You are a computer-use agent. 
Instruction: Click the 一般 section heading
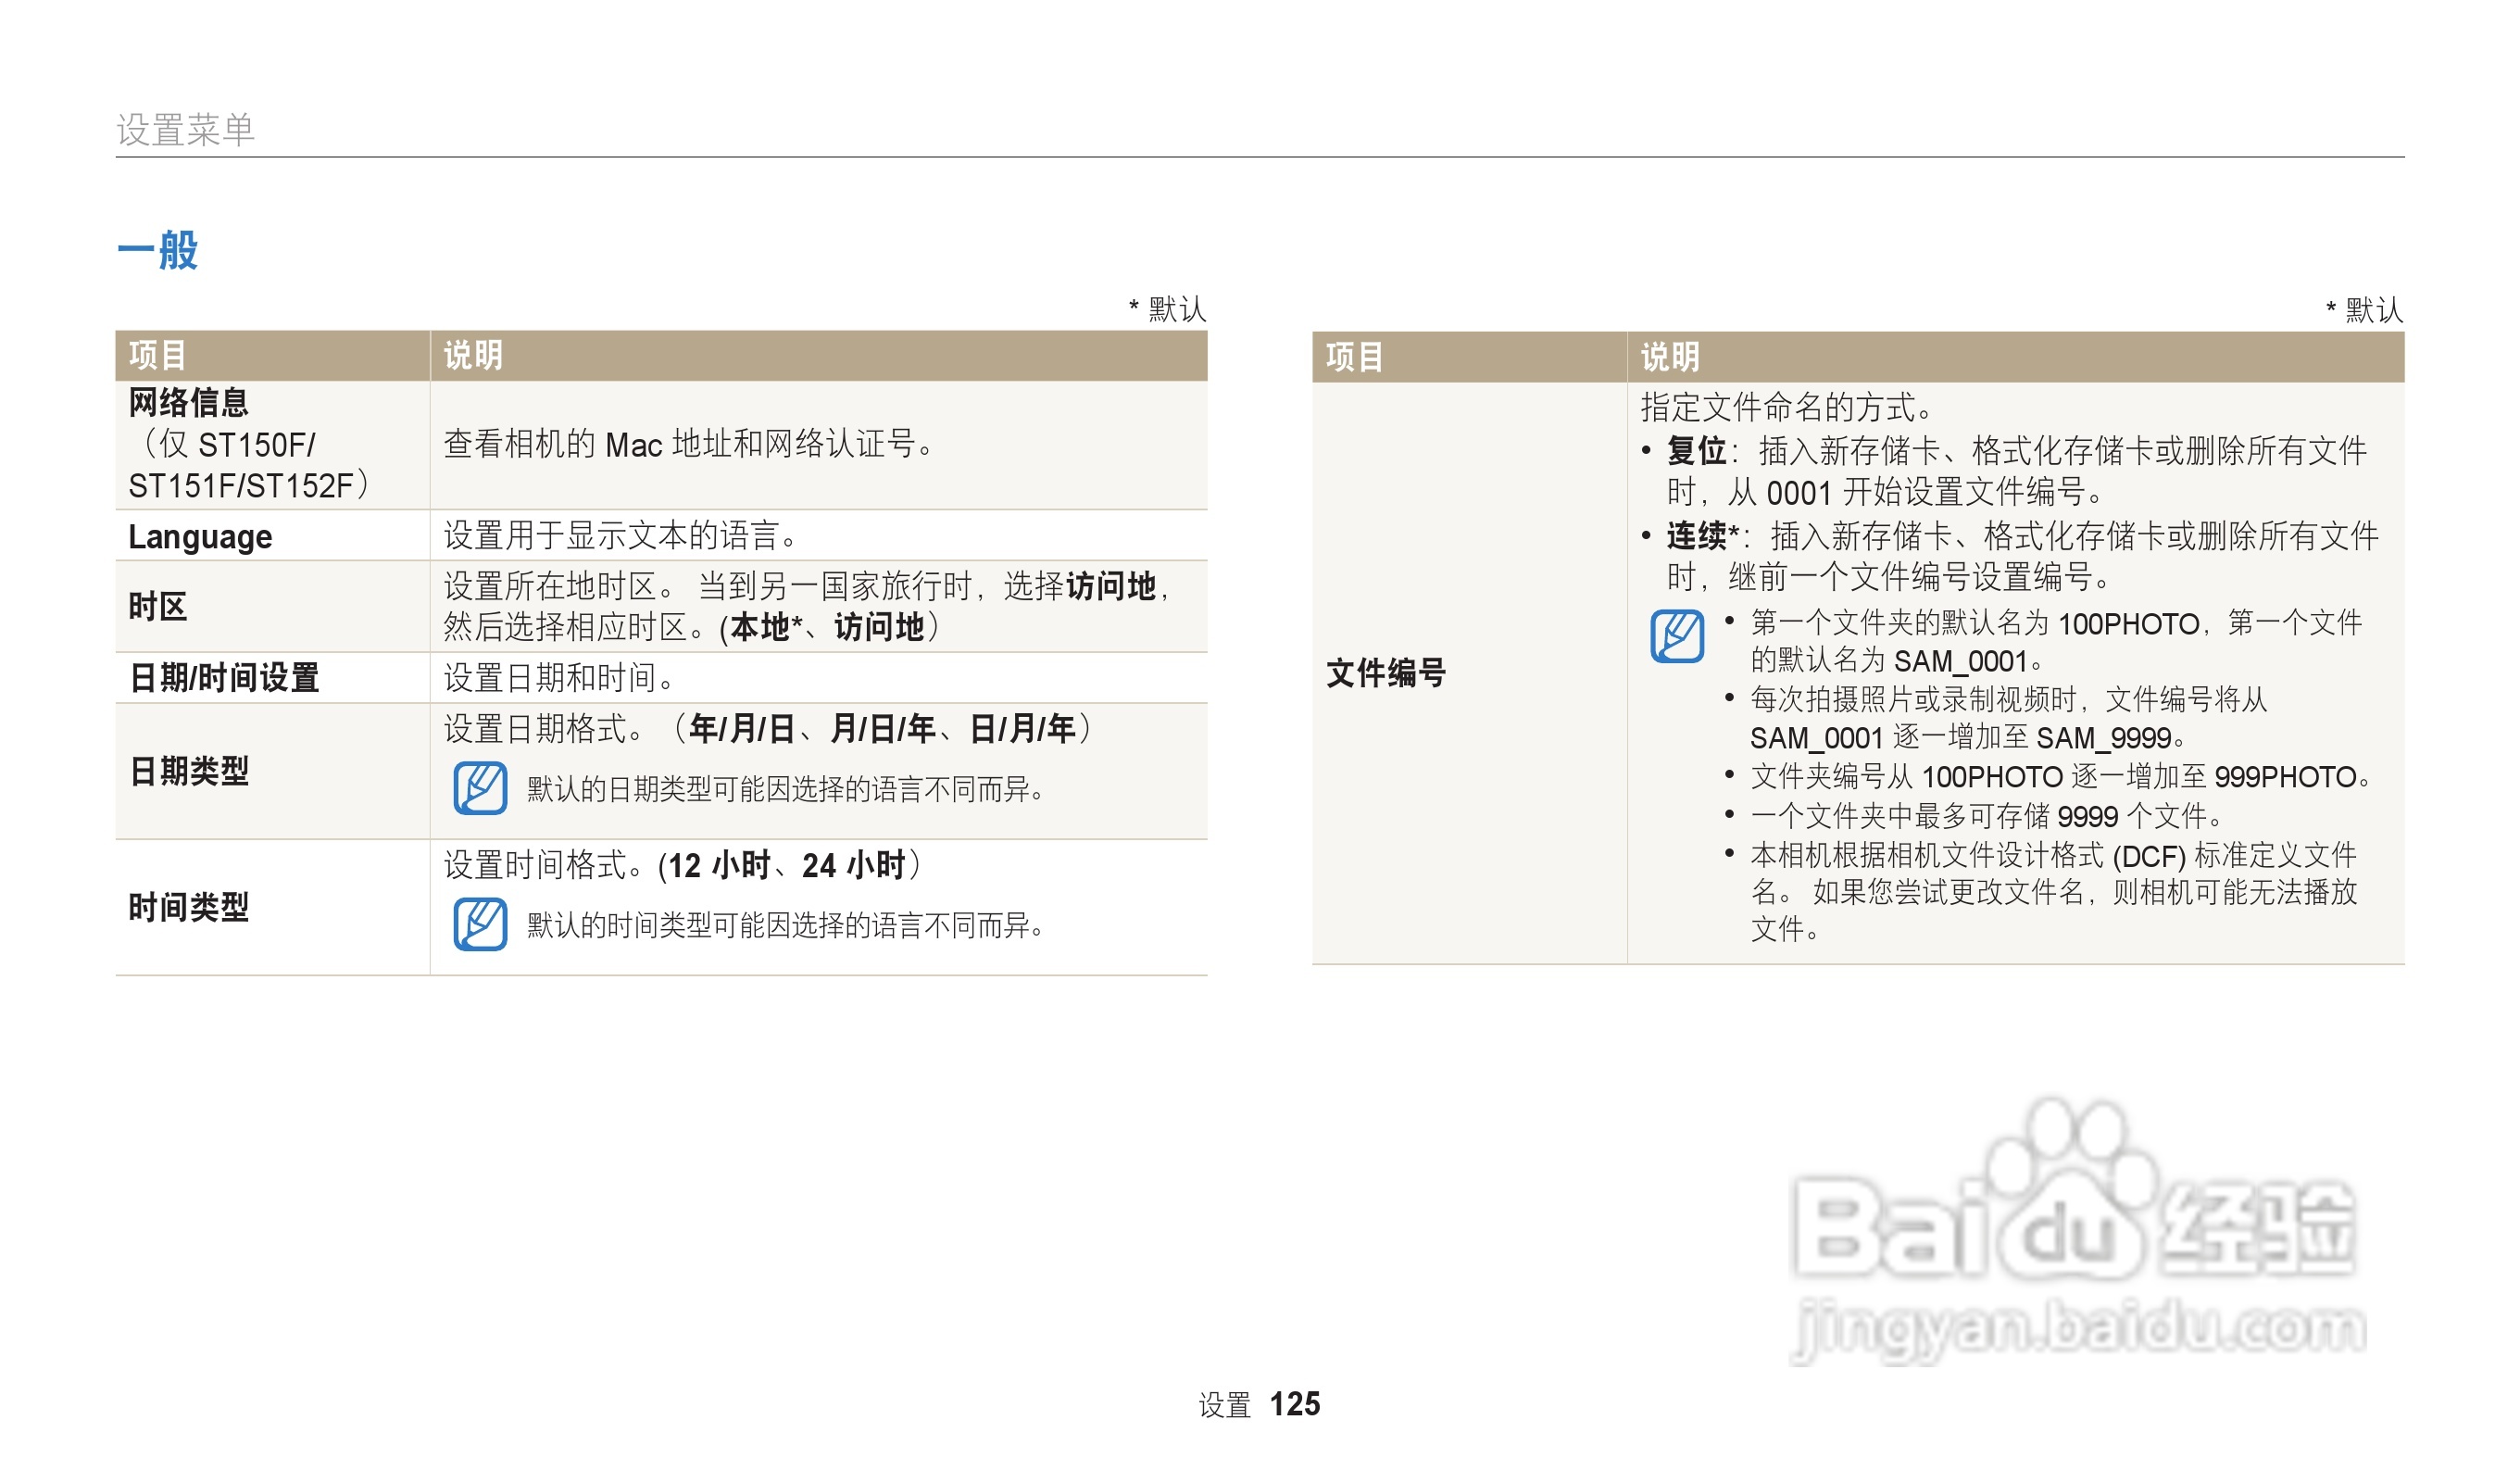158,249
